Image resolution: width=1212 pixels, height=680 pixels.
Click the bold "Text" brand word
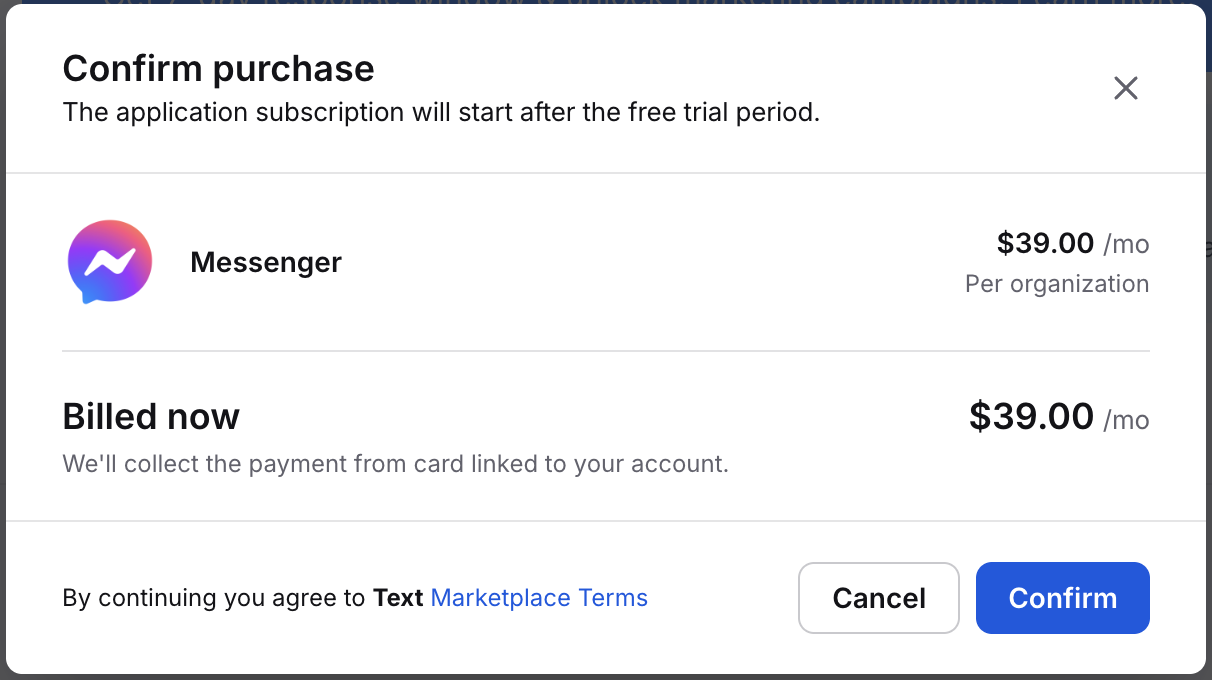pyautogui.click(x=398, y=598)
